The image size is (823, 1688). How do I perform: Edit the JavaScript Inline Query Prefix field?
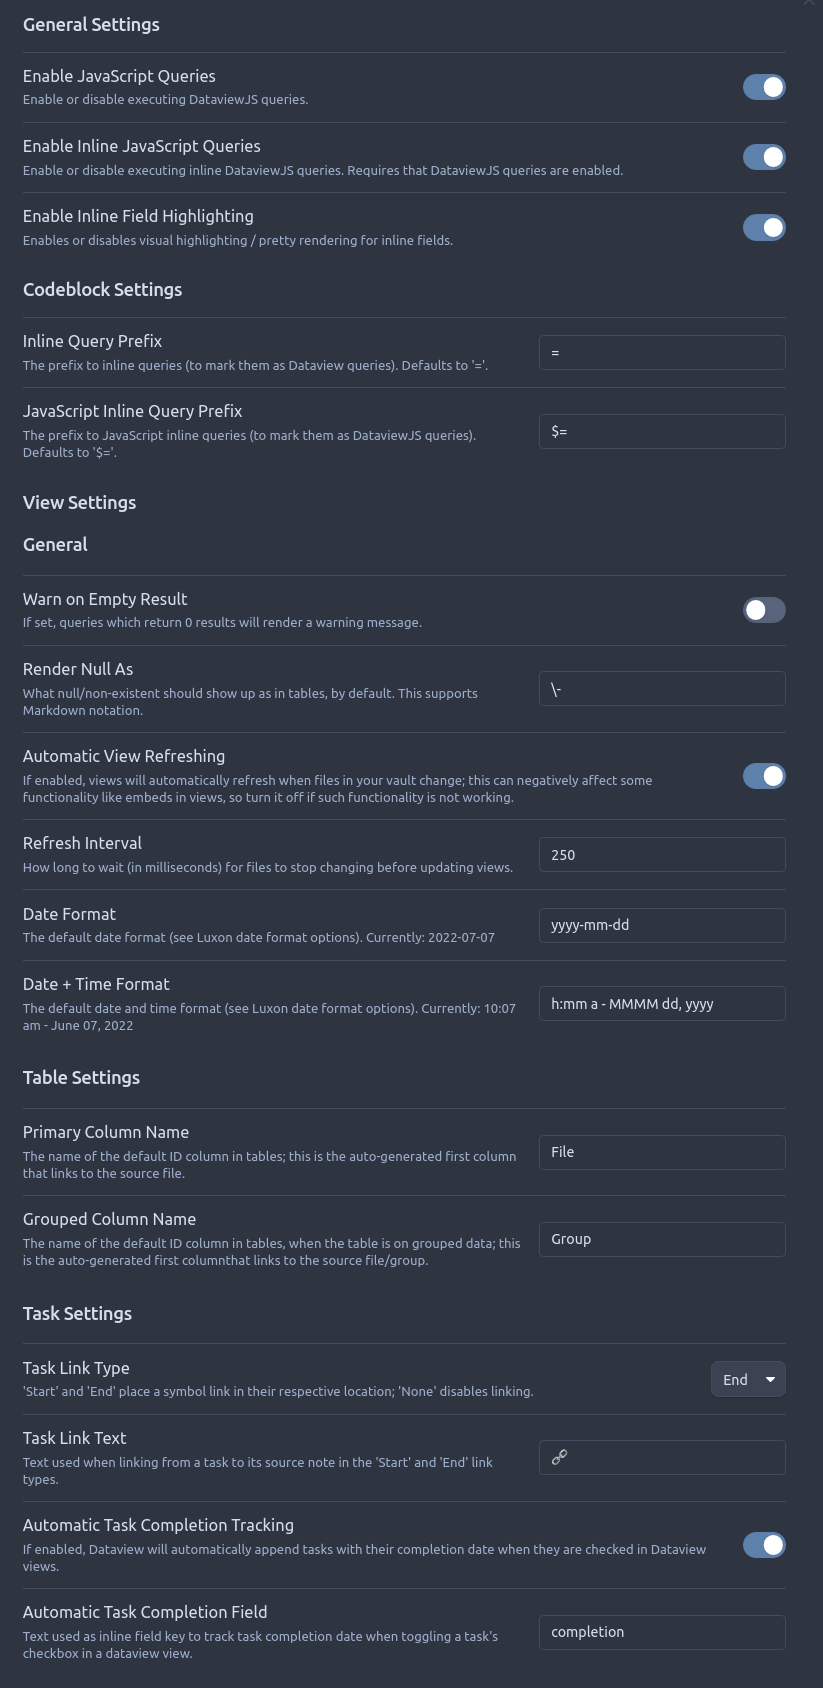coord(662,431)
